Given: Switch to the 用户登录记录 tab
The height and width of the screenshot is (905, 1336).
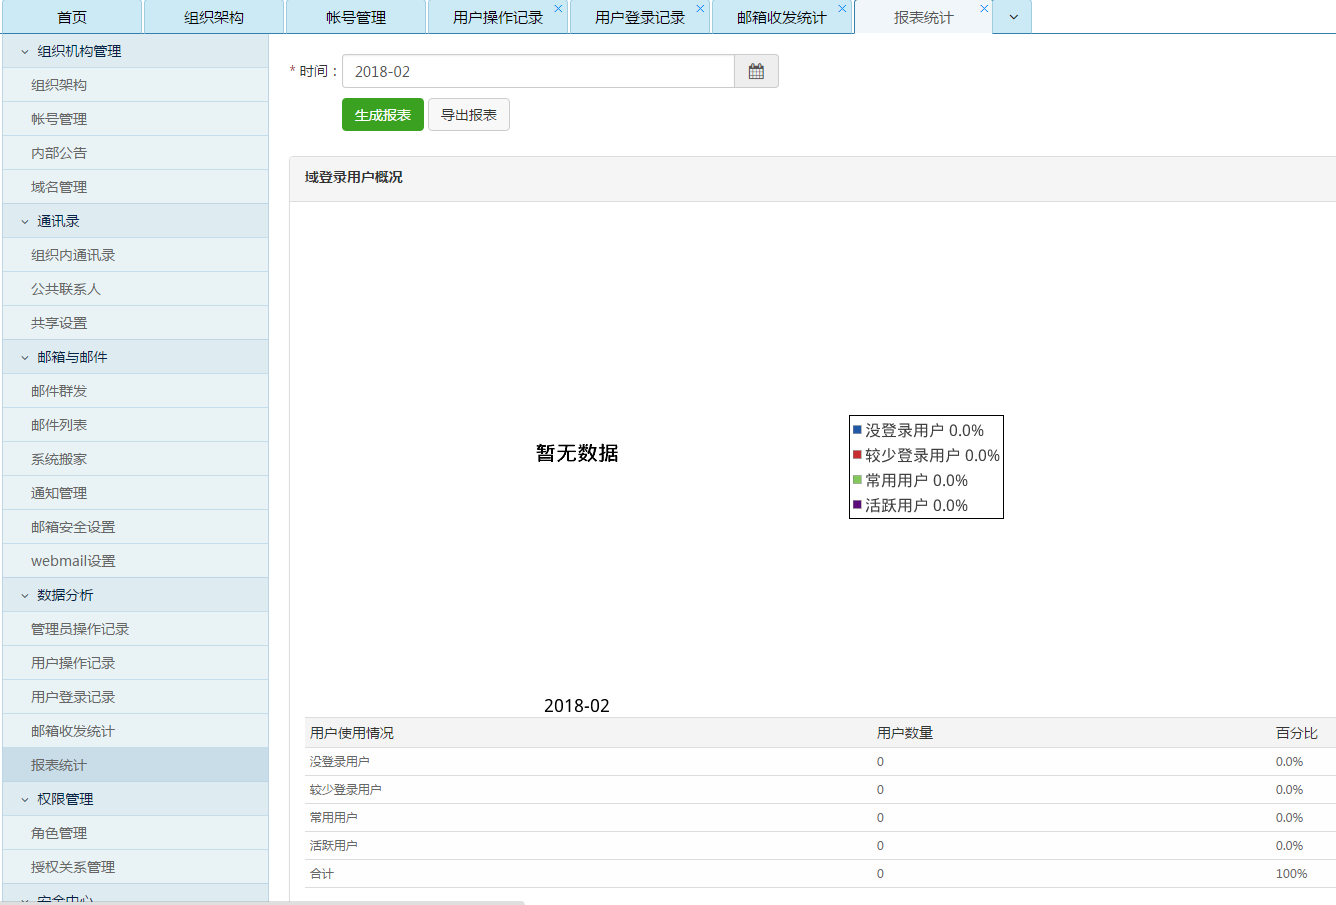Looking at the screenshot, I should click(640, 17).
